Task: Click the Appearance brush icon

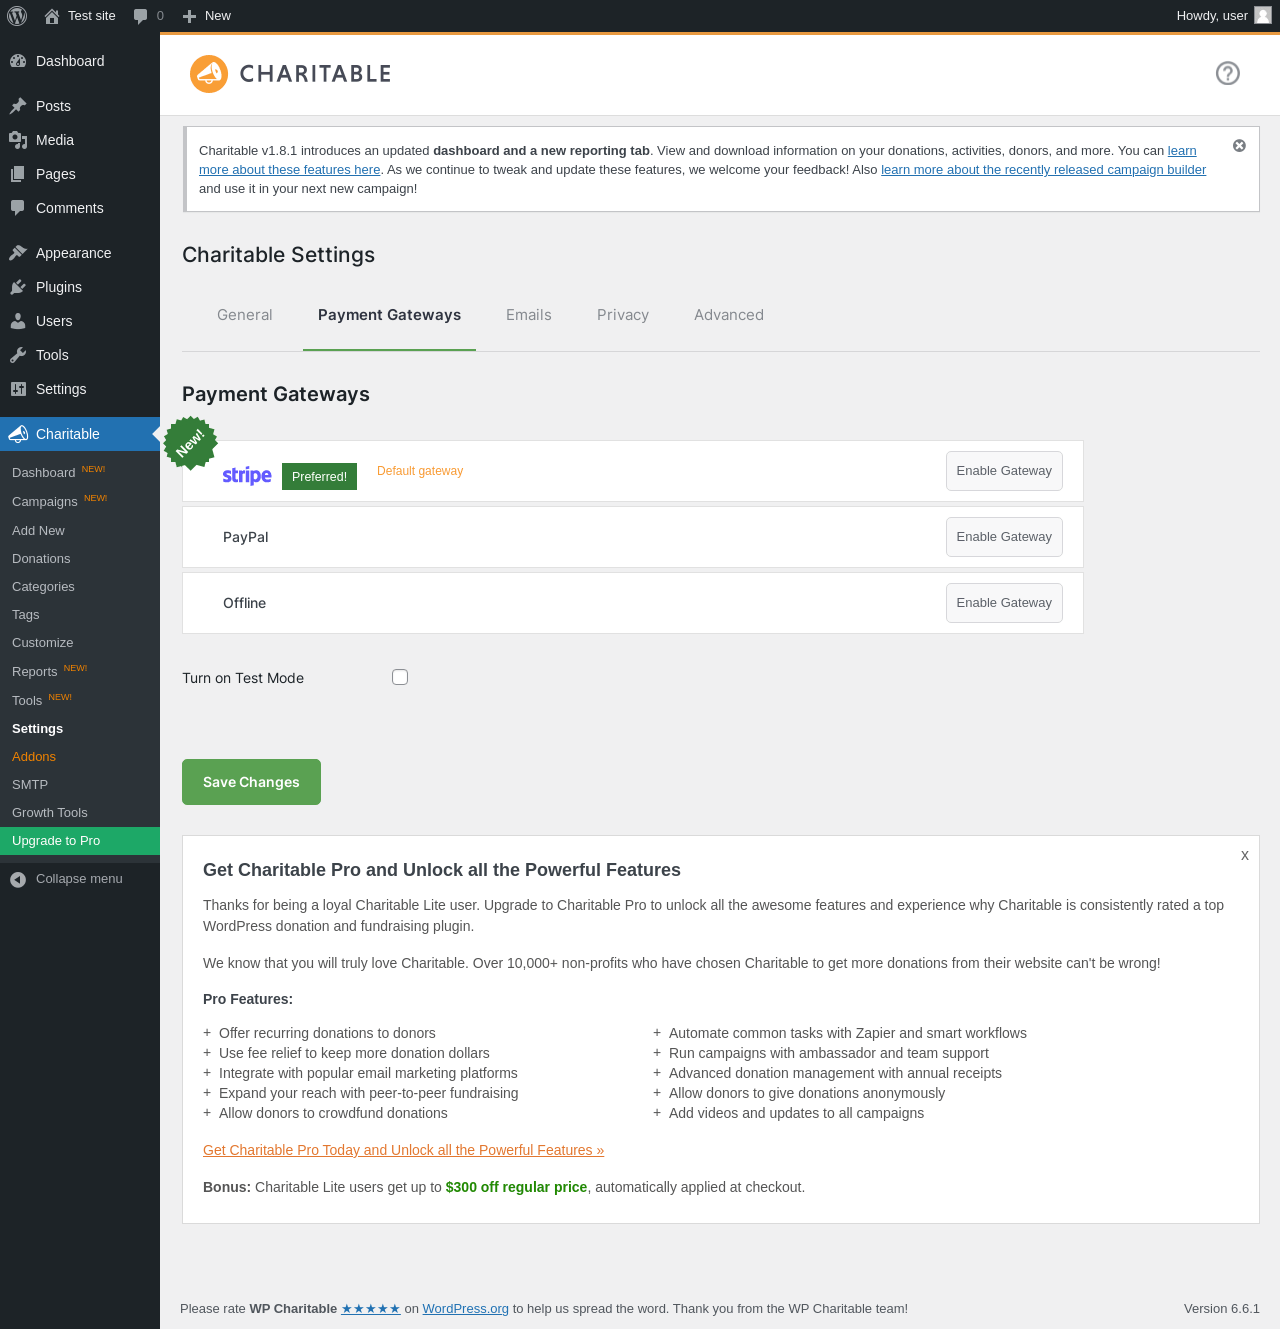Action: click(18, 253)
